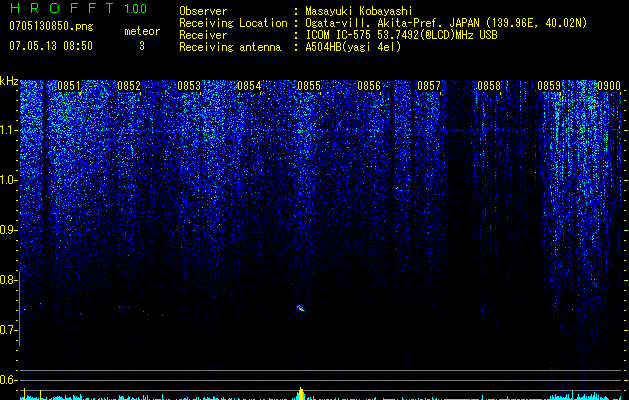This screenshot has height=400, width=629.
Task: Click the bright meteor echo near 0855
Action: 301,308
